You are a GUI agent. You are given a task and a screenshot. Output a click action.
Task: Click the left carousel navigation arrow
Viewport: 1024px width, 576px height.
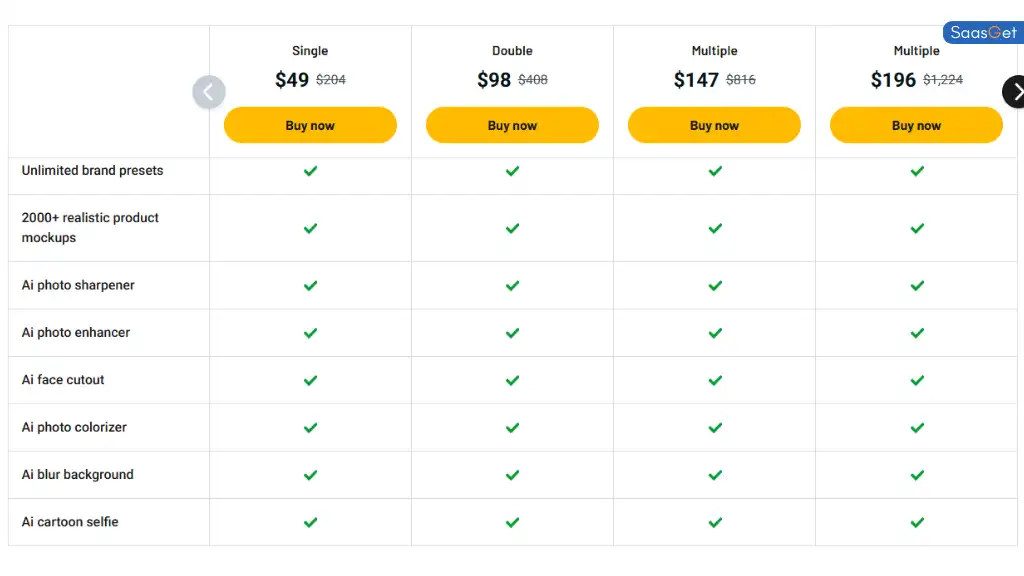(209, 91)
